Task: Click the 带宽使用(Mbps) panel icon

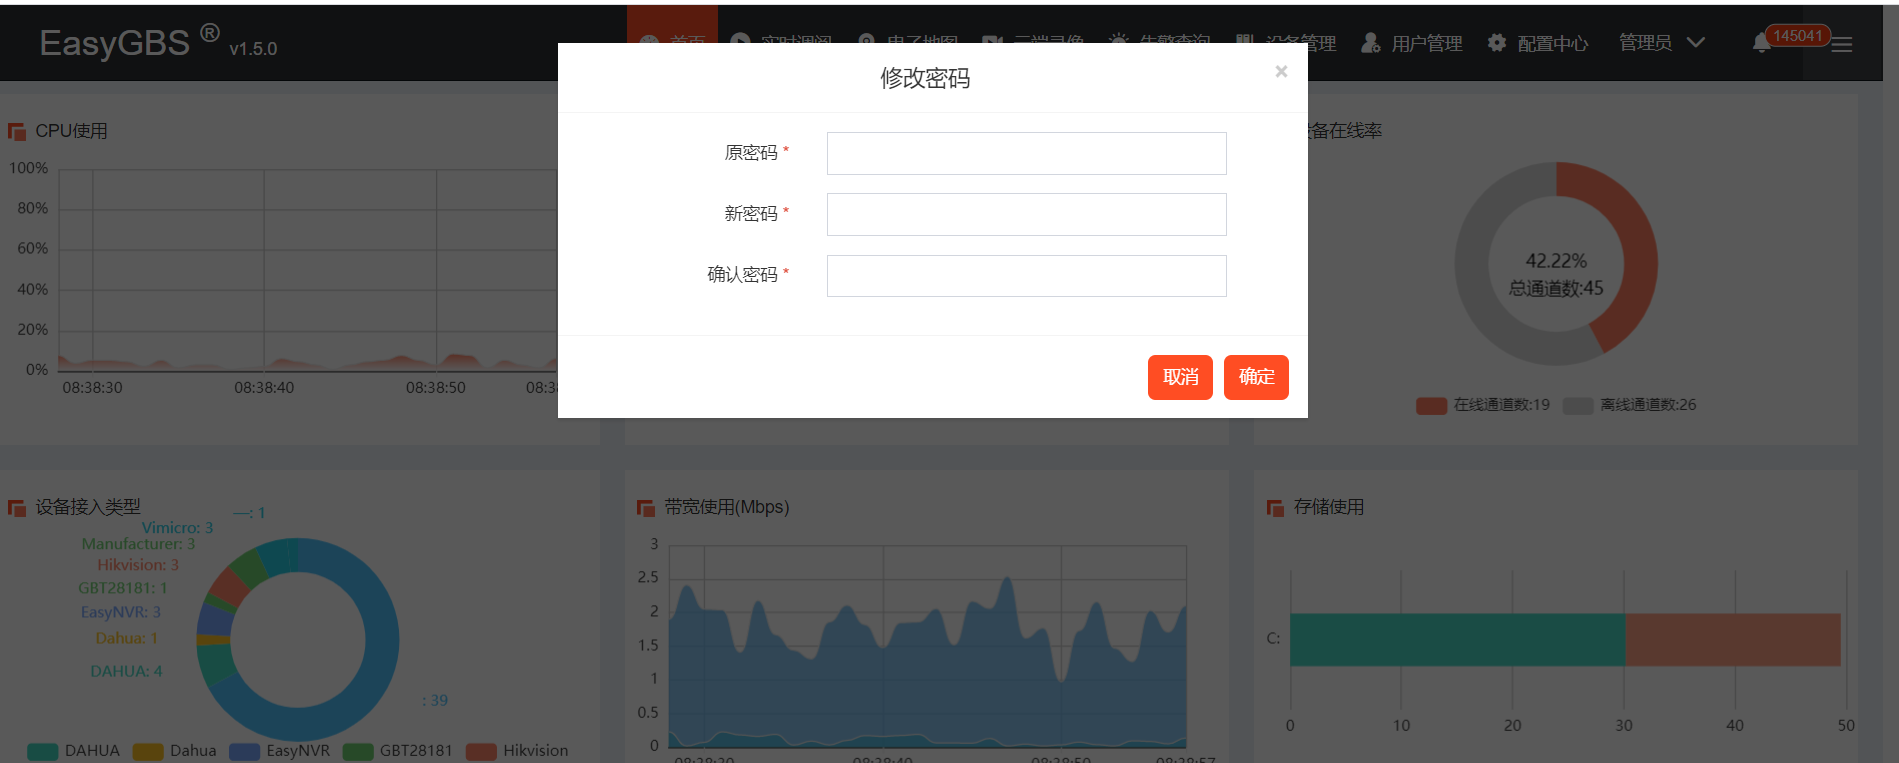Action: (x=646, y=508)
